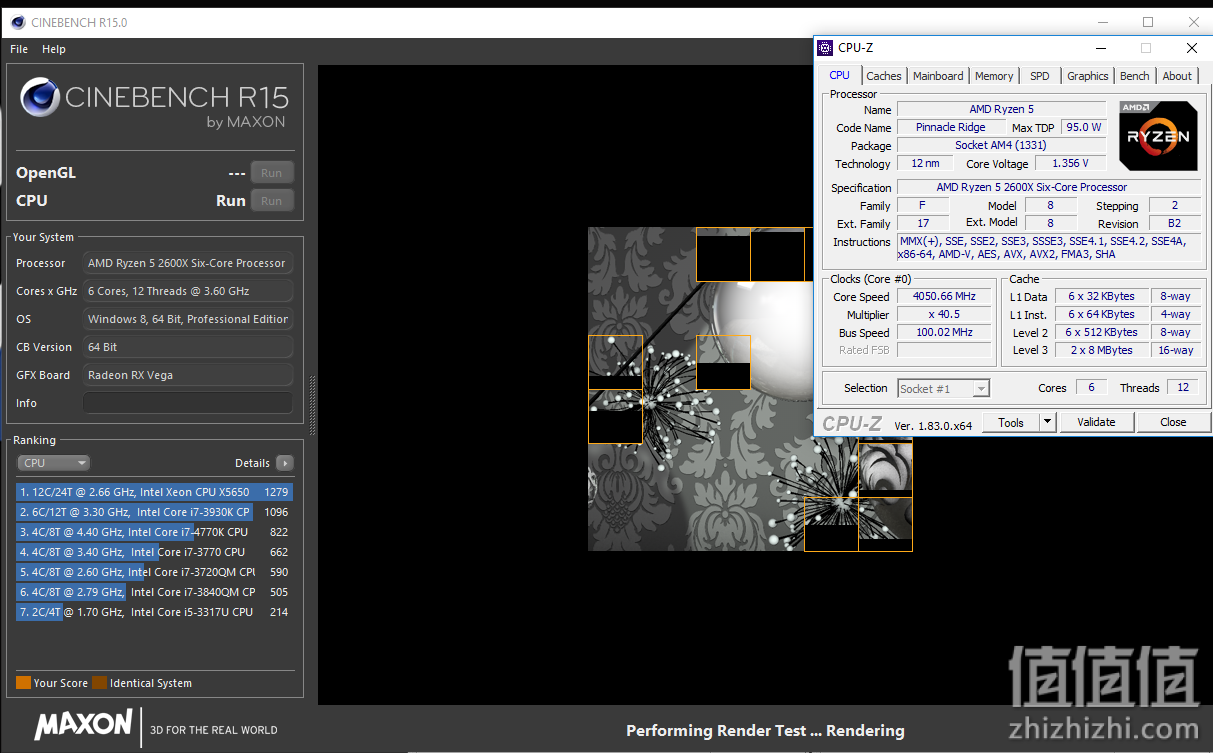1213x753 pixels.
Task: Select the Intel Core i7-3930K ranking row
Action: (x=154, y=512)
